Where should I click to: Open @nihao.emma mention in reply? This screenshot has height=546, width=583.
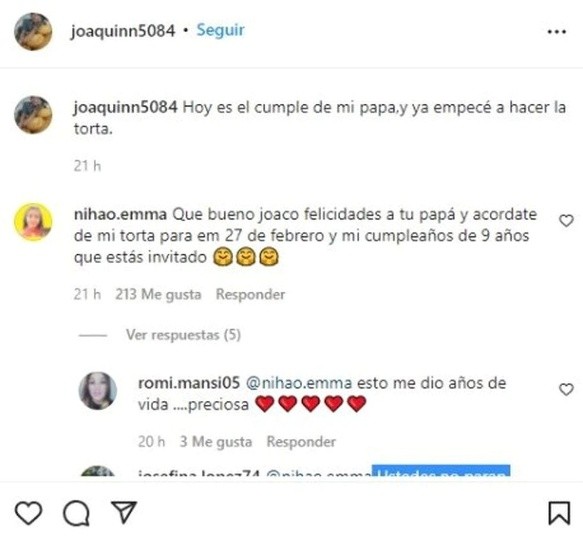[x=299, y=383]
